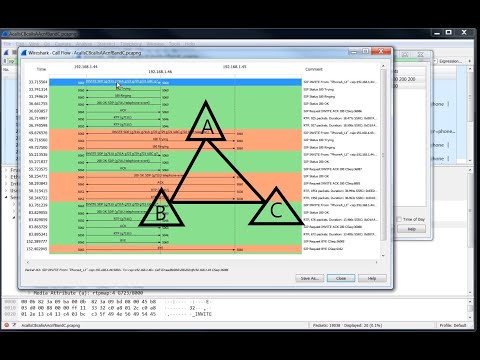Select the BYE row at time 132.389777
This screenshot has width=480, height=360.
pyautogui.click(x=175, y=241)
